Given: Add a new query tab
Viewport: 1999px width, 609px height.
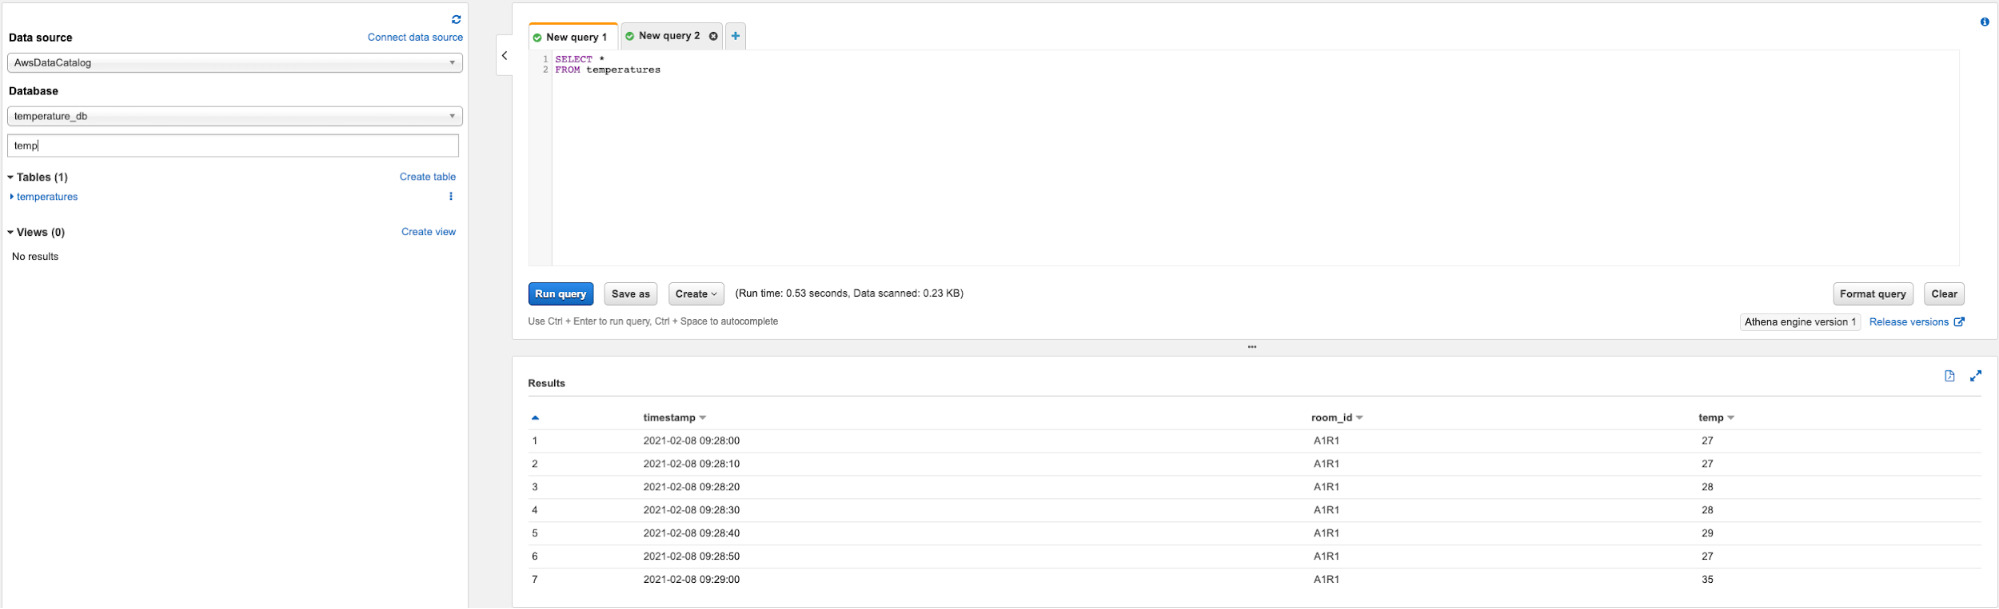Looking at the screenshot, I should click(735, 36).
